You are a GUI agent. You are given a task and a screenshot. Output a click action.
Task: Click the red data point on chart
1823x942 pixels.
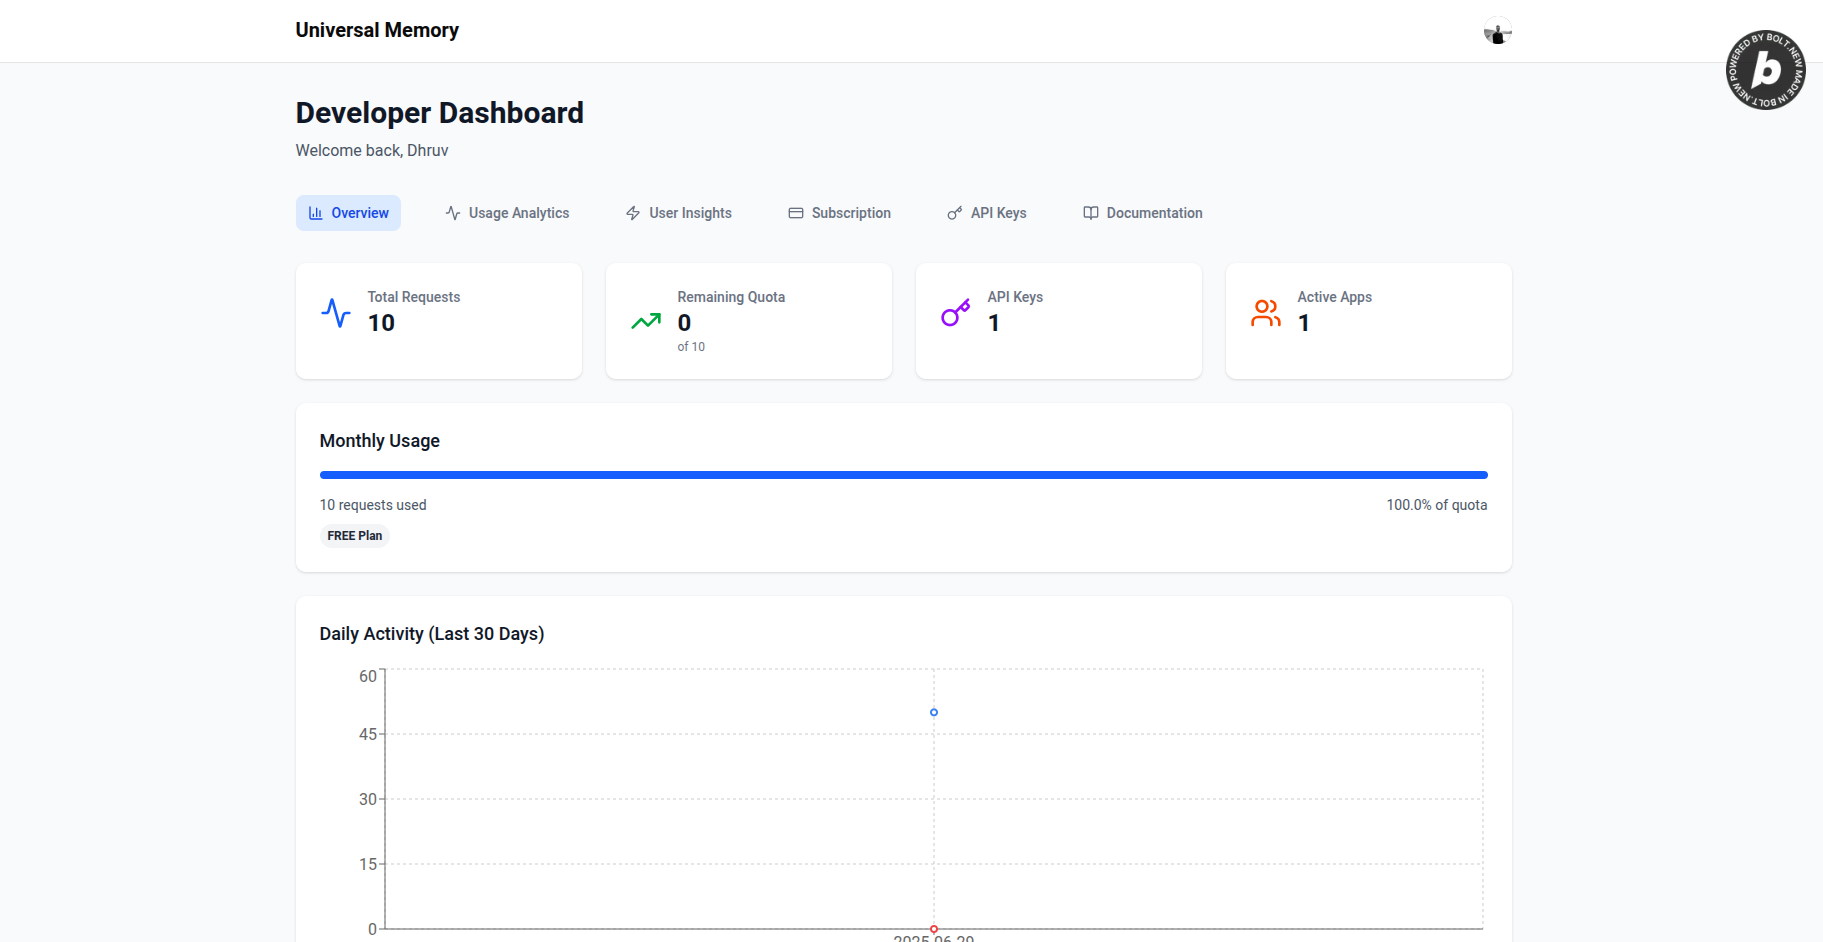point(934,929)
